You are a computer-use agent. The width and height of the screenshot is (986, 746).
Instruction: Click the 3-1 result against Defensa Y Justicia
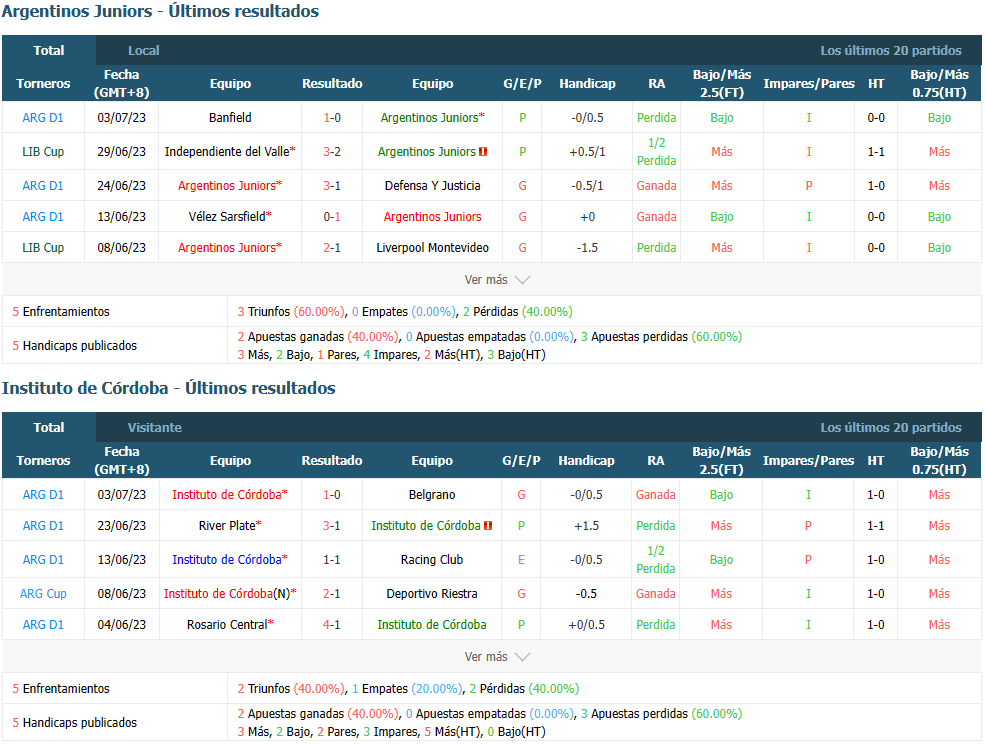(332, 186)
